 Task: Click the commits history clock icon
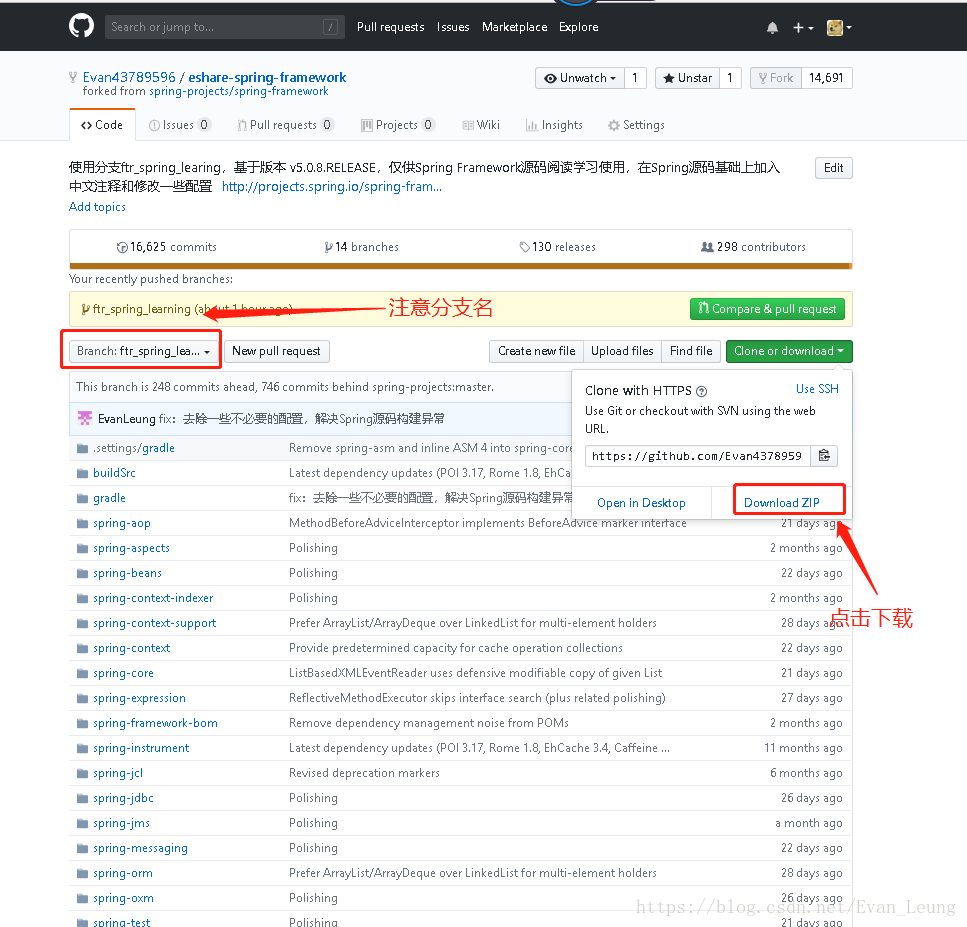coord(122,247)
